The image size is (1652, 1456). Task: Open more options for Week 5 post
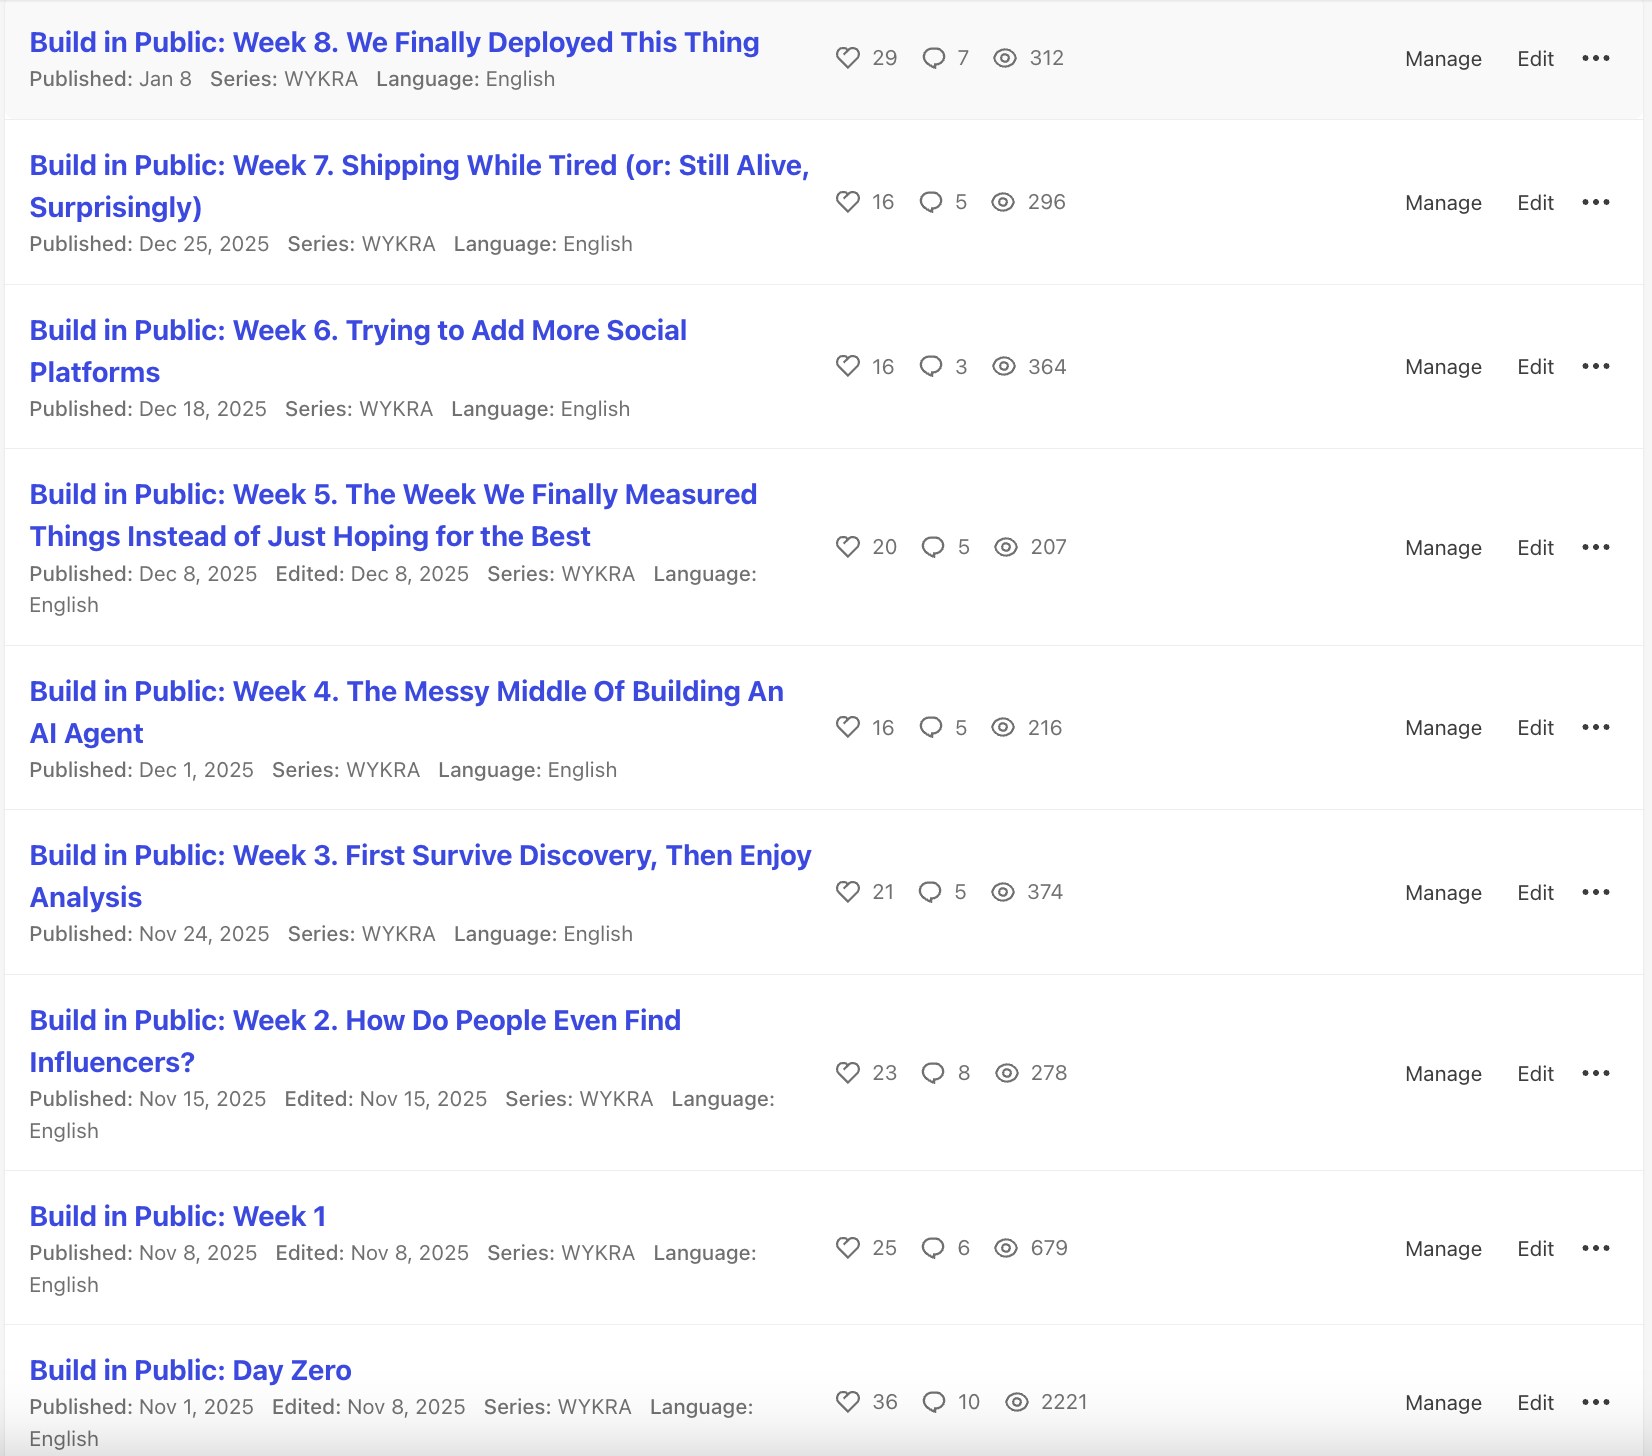1596,547
